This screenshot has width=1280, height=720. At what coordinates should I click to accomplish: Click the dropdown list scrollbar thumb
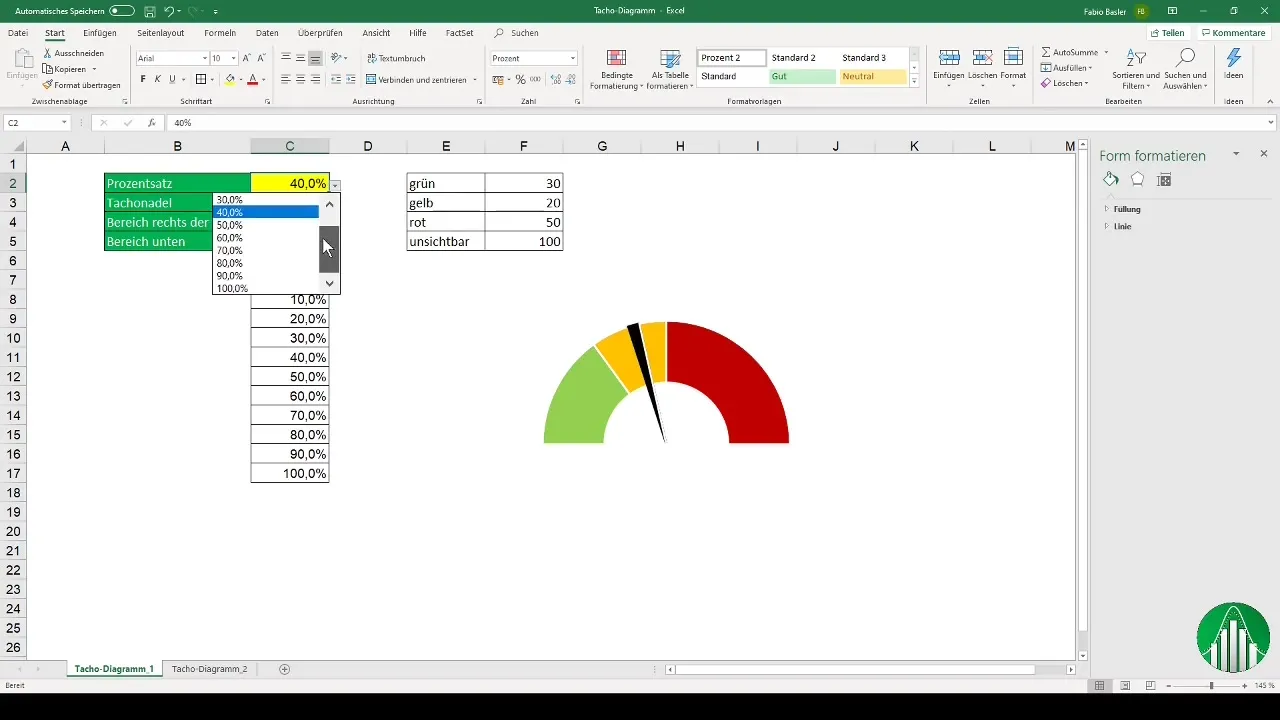tap(329, 249)
